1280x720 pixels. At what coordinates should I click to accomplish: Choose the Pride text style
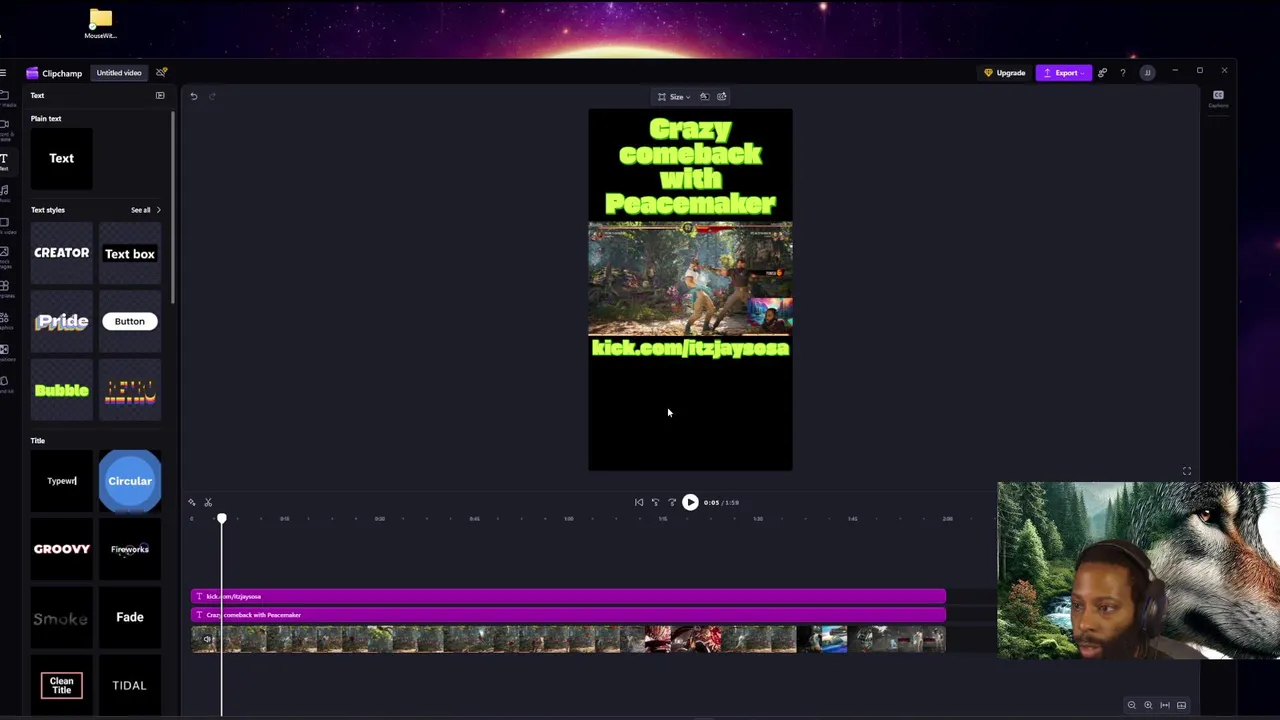point(62,321)
